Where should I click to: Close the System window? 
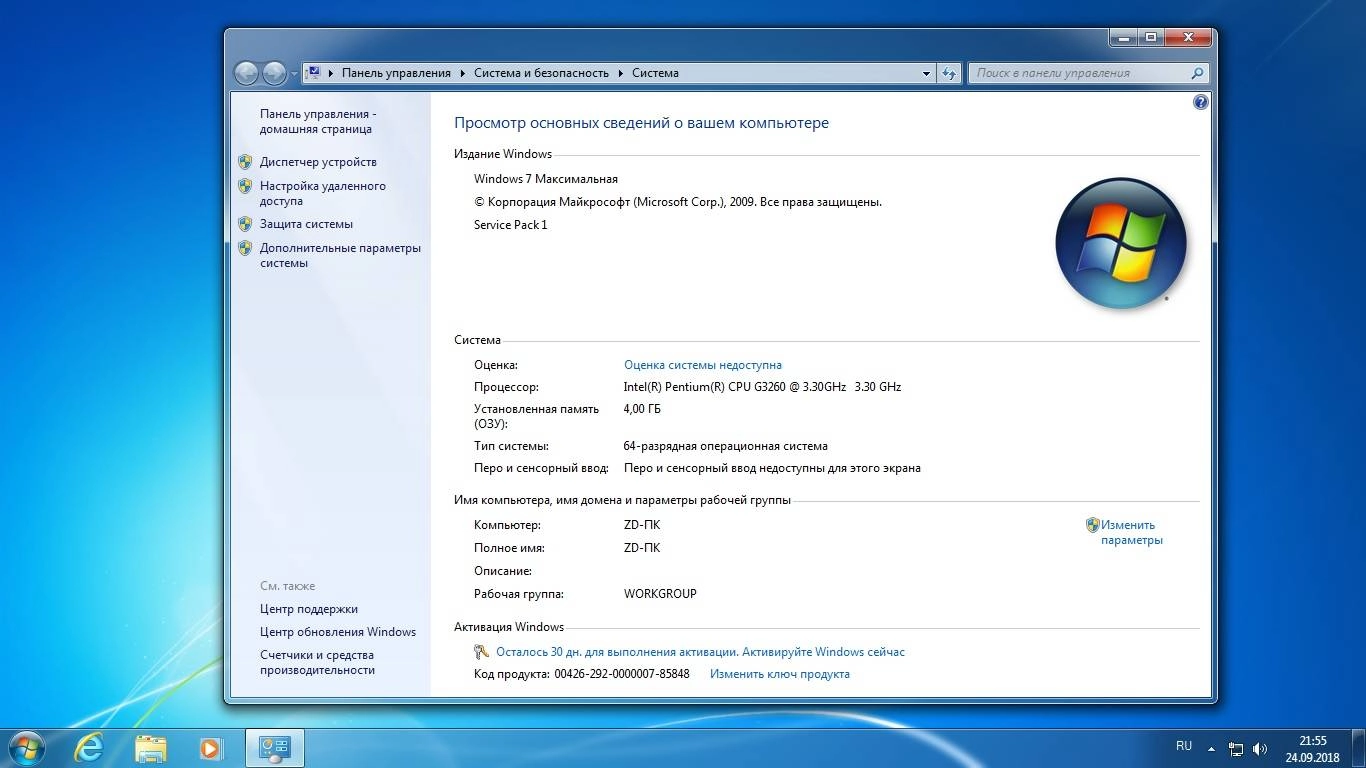point(1188,38)
